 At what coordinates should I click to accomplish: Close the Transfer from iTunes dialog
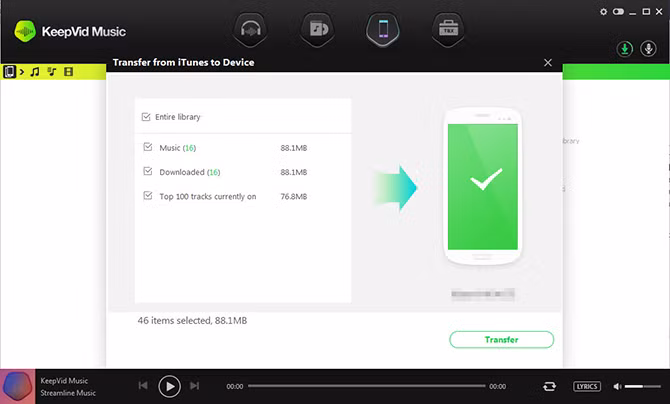[547, 63]
